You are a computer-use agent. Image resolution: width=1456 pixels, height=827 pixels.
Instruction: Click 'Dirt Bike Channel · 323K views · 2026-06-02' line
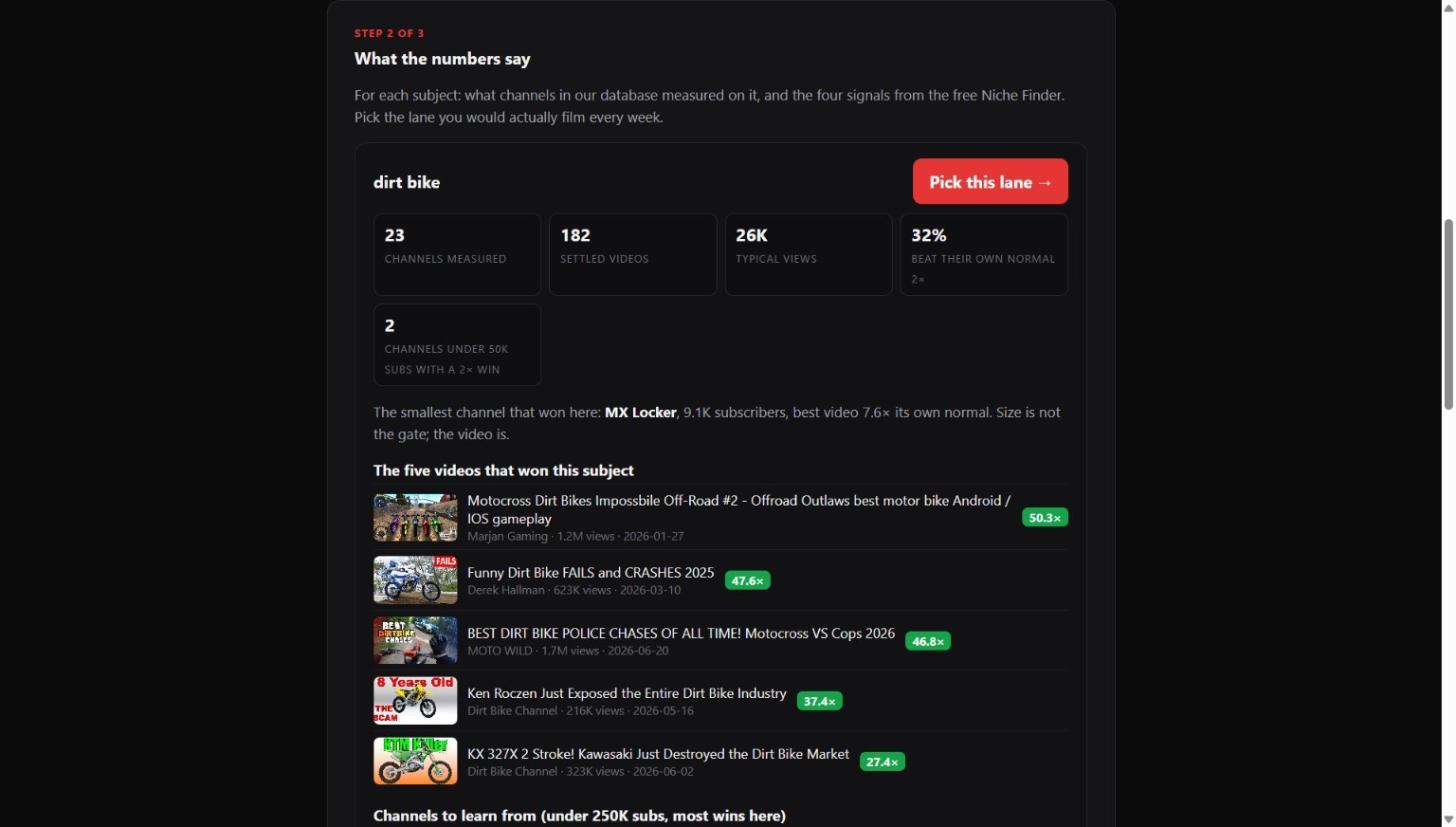(580, 771)
